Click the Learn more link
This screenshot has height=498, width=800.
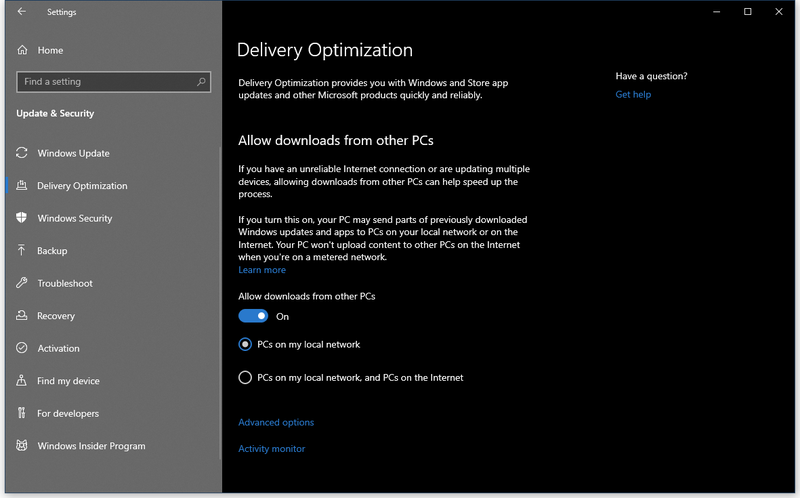click(262, 270)
